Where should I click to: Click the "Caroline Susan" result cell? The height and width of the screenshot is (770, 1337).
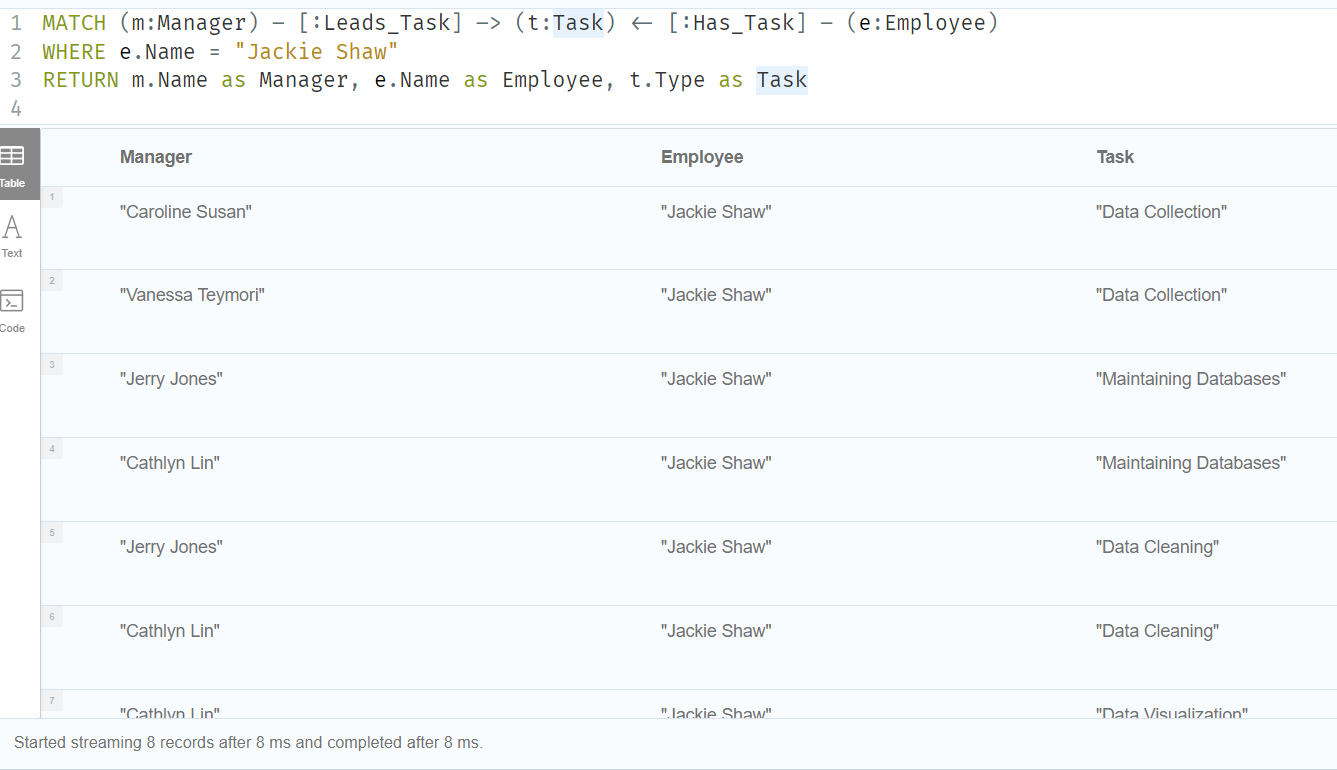pos(185,211)
